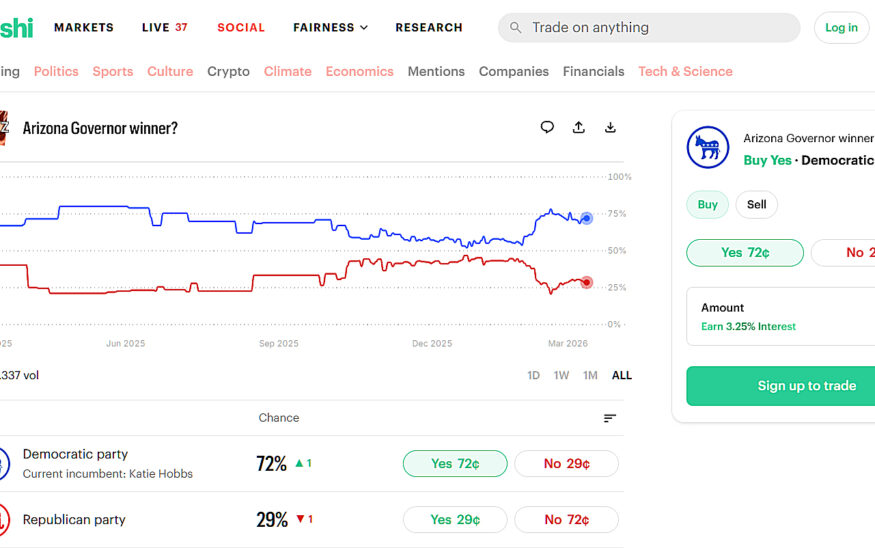Click the share upload icon

coord(578,127)
